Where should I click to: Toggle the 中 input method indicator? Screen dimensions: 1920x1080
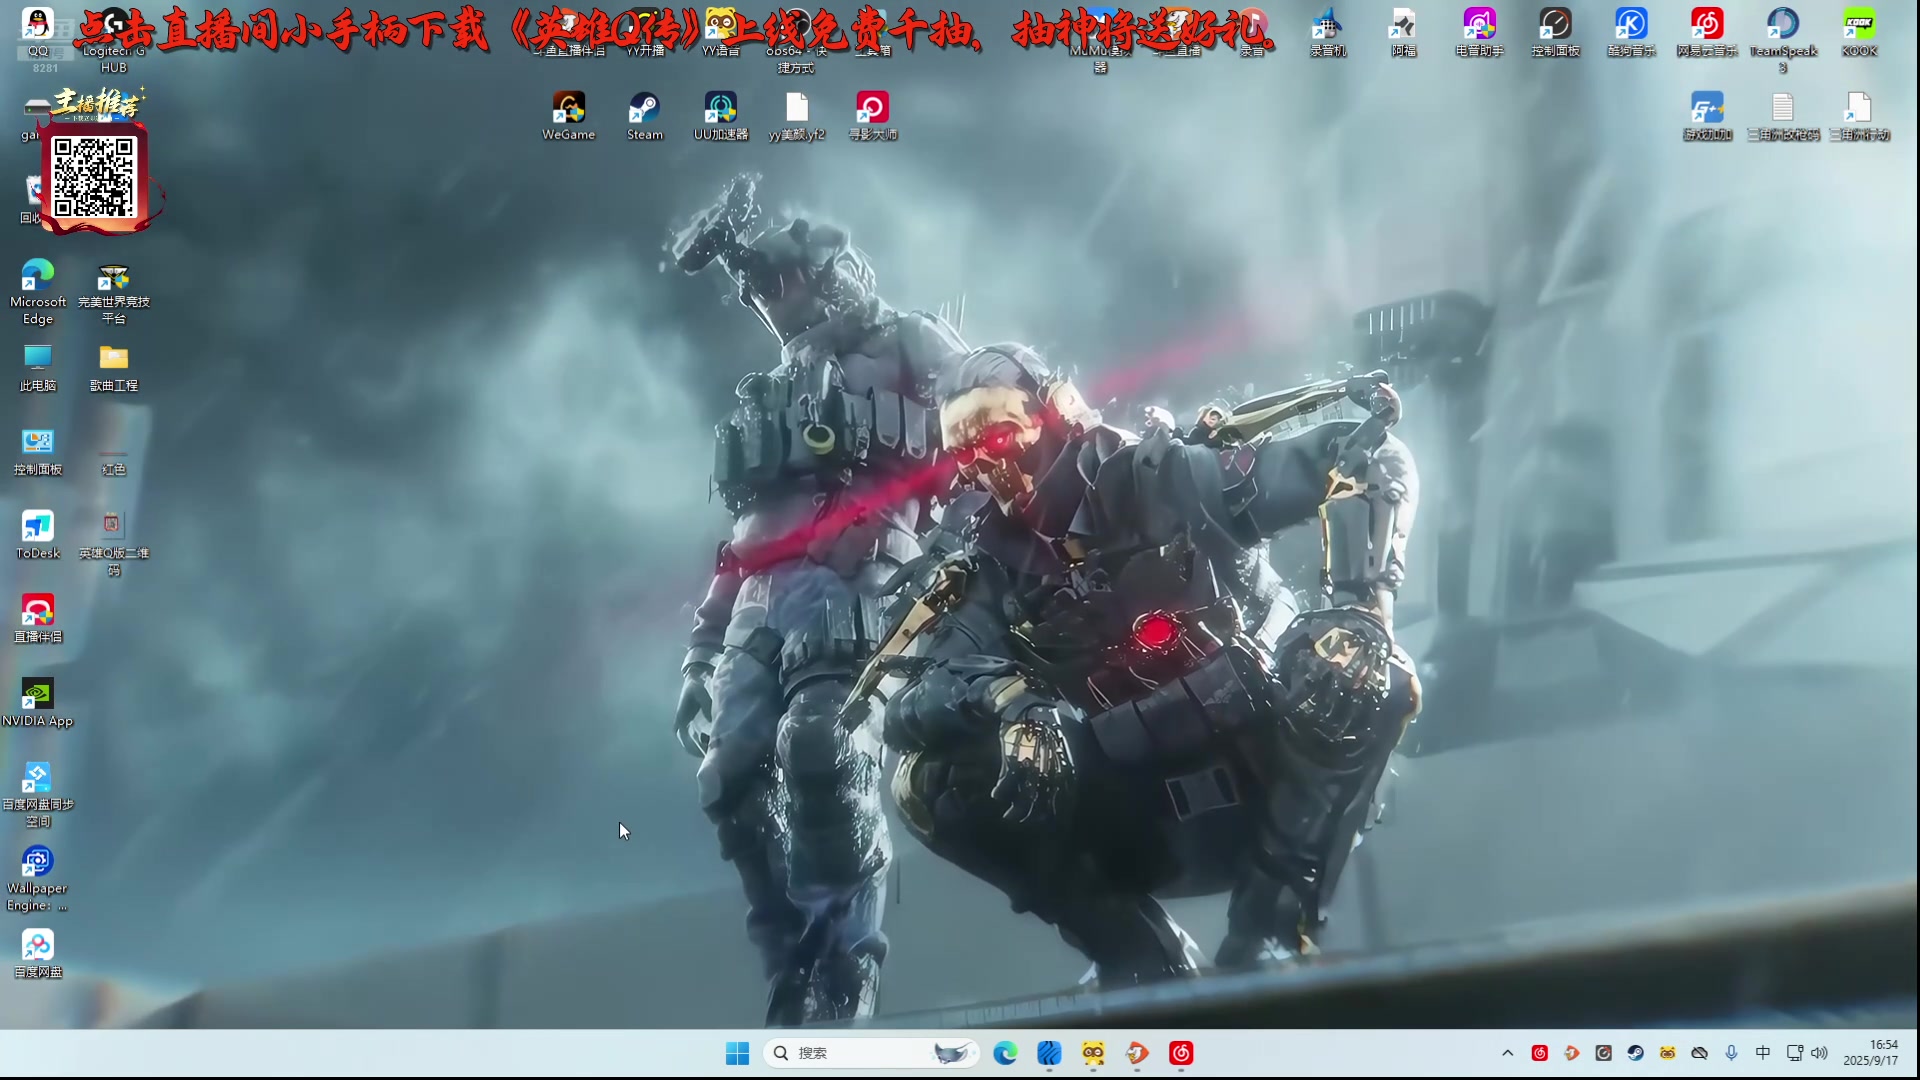click(x=1763, y=1053)
